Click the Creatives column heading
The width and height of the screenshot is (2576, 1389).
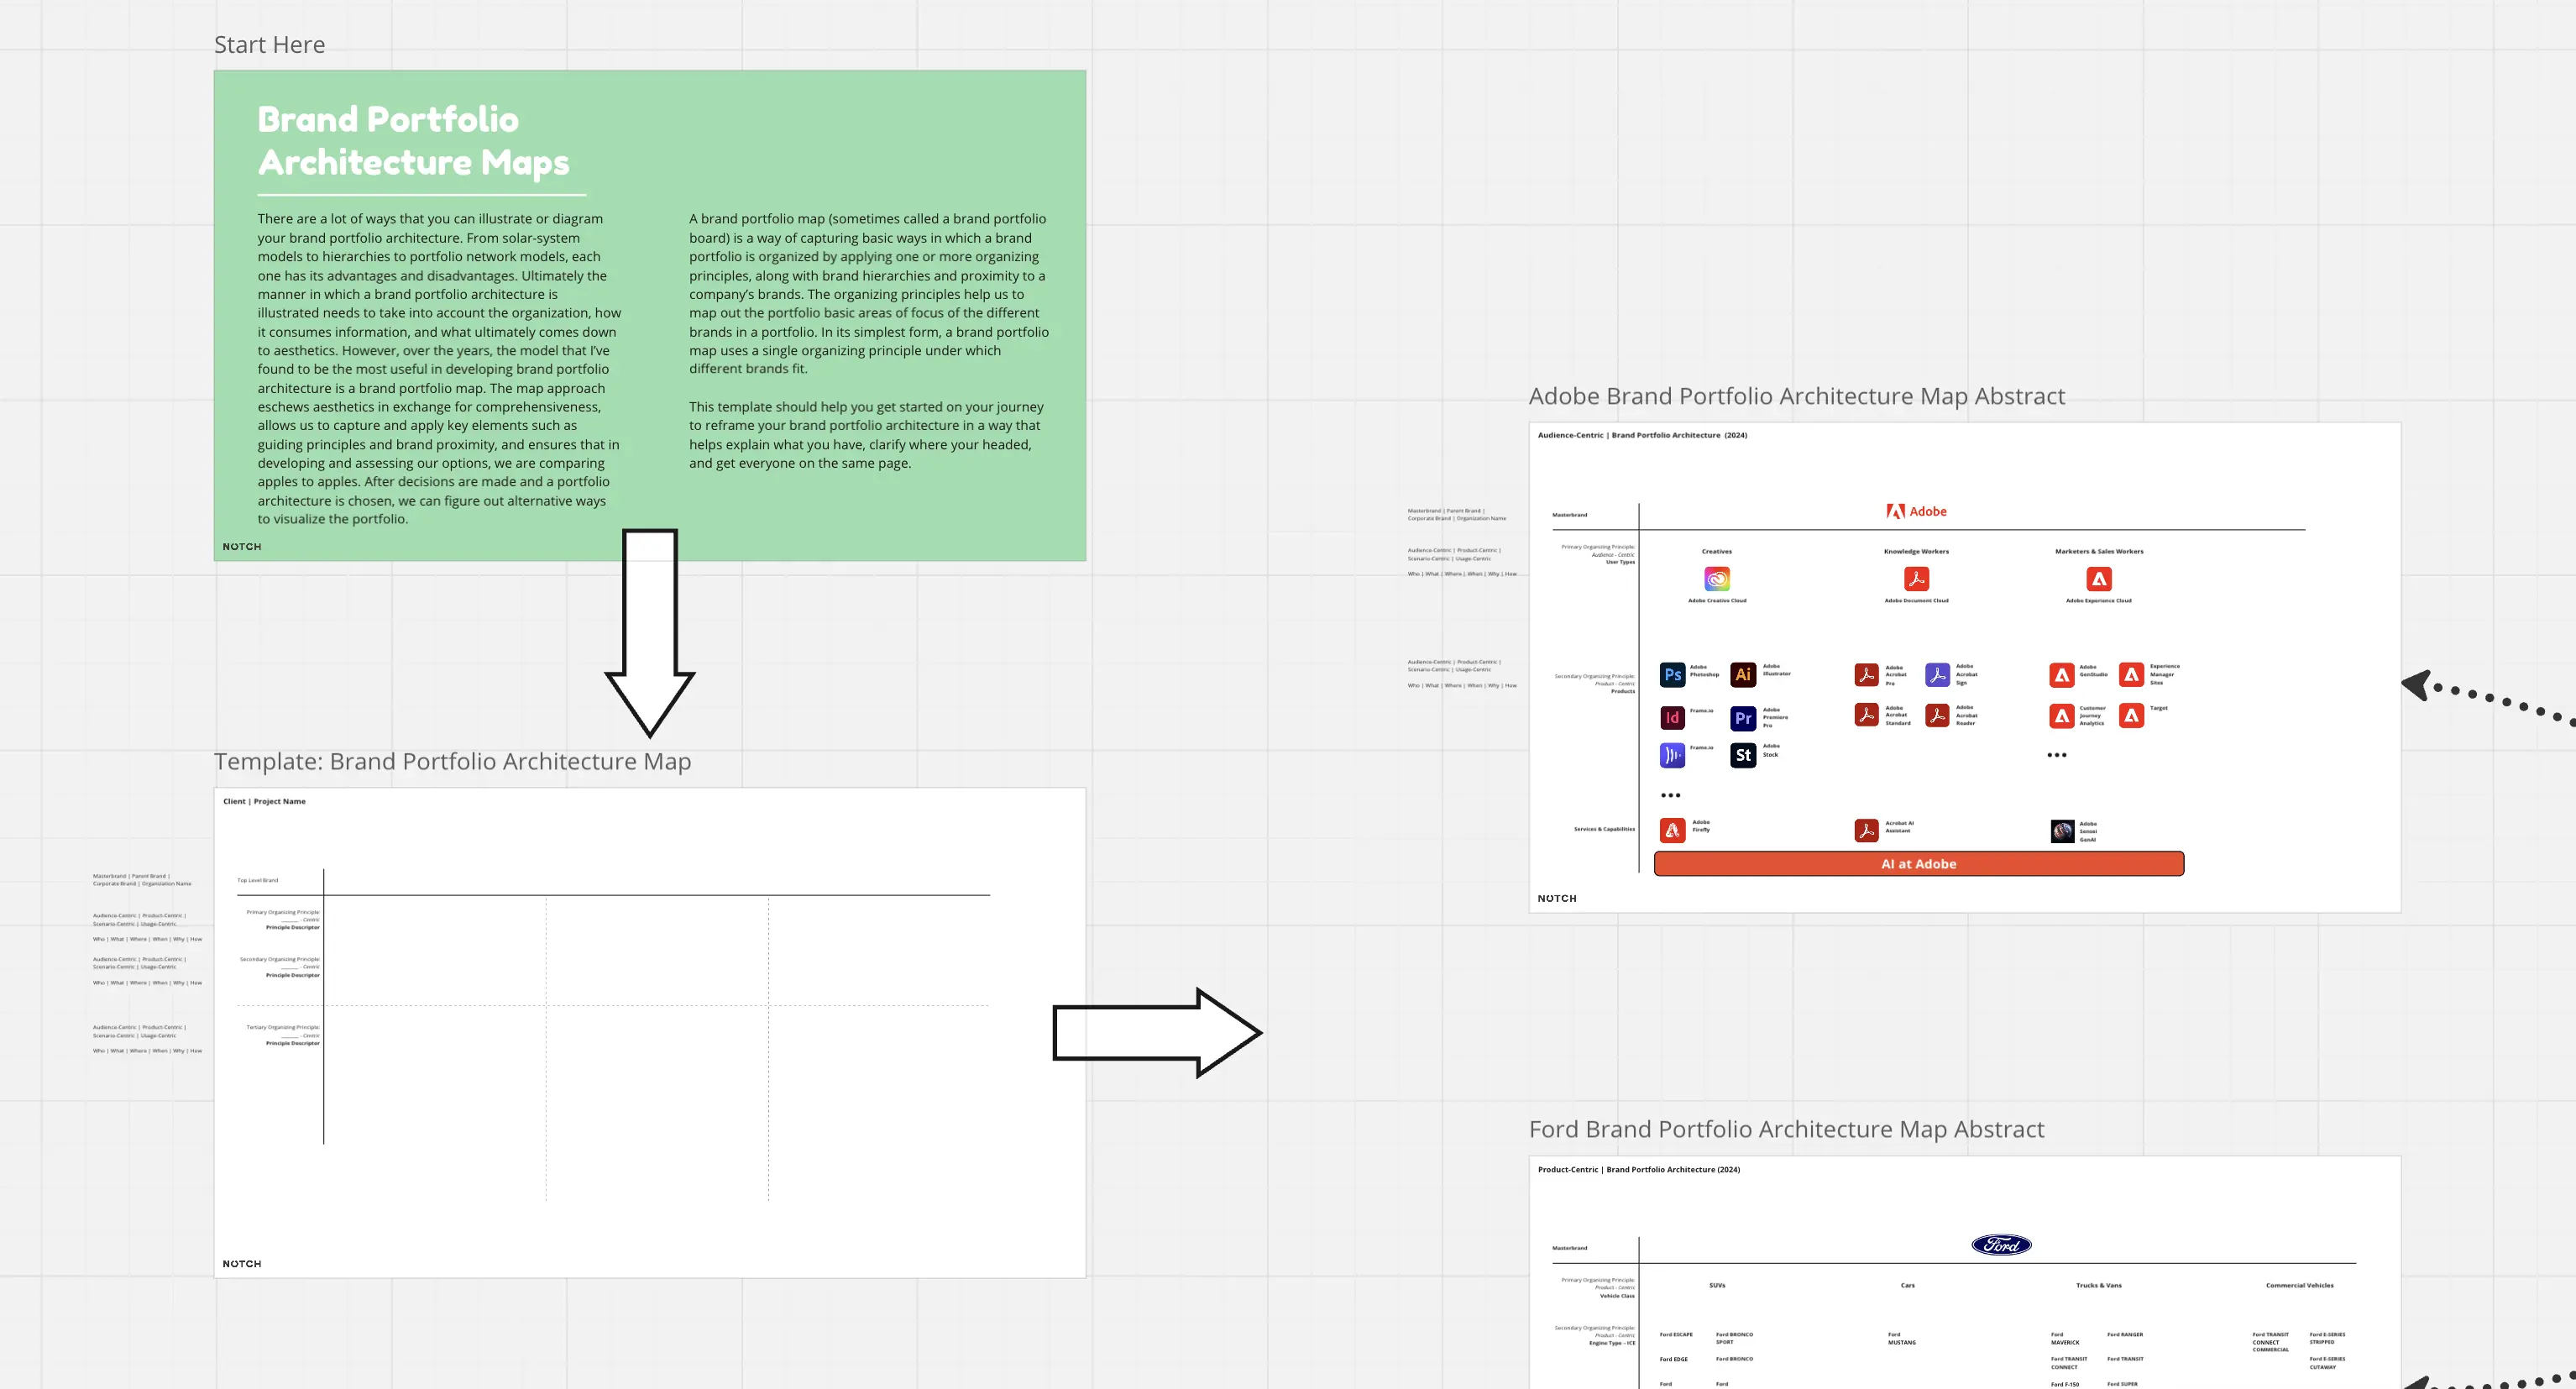(x=1716, y=551)
